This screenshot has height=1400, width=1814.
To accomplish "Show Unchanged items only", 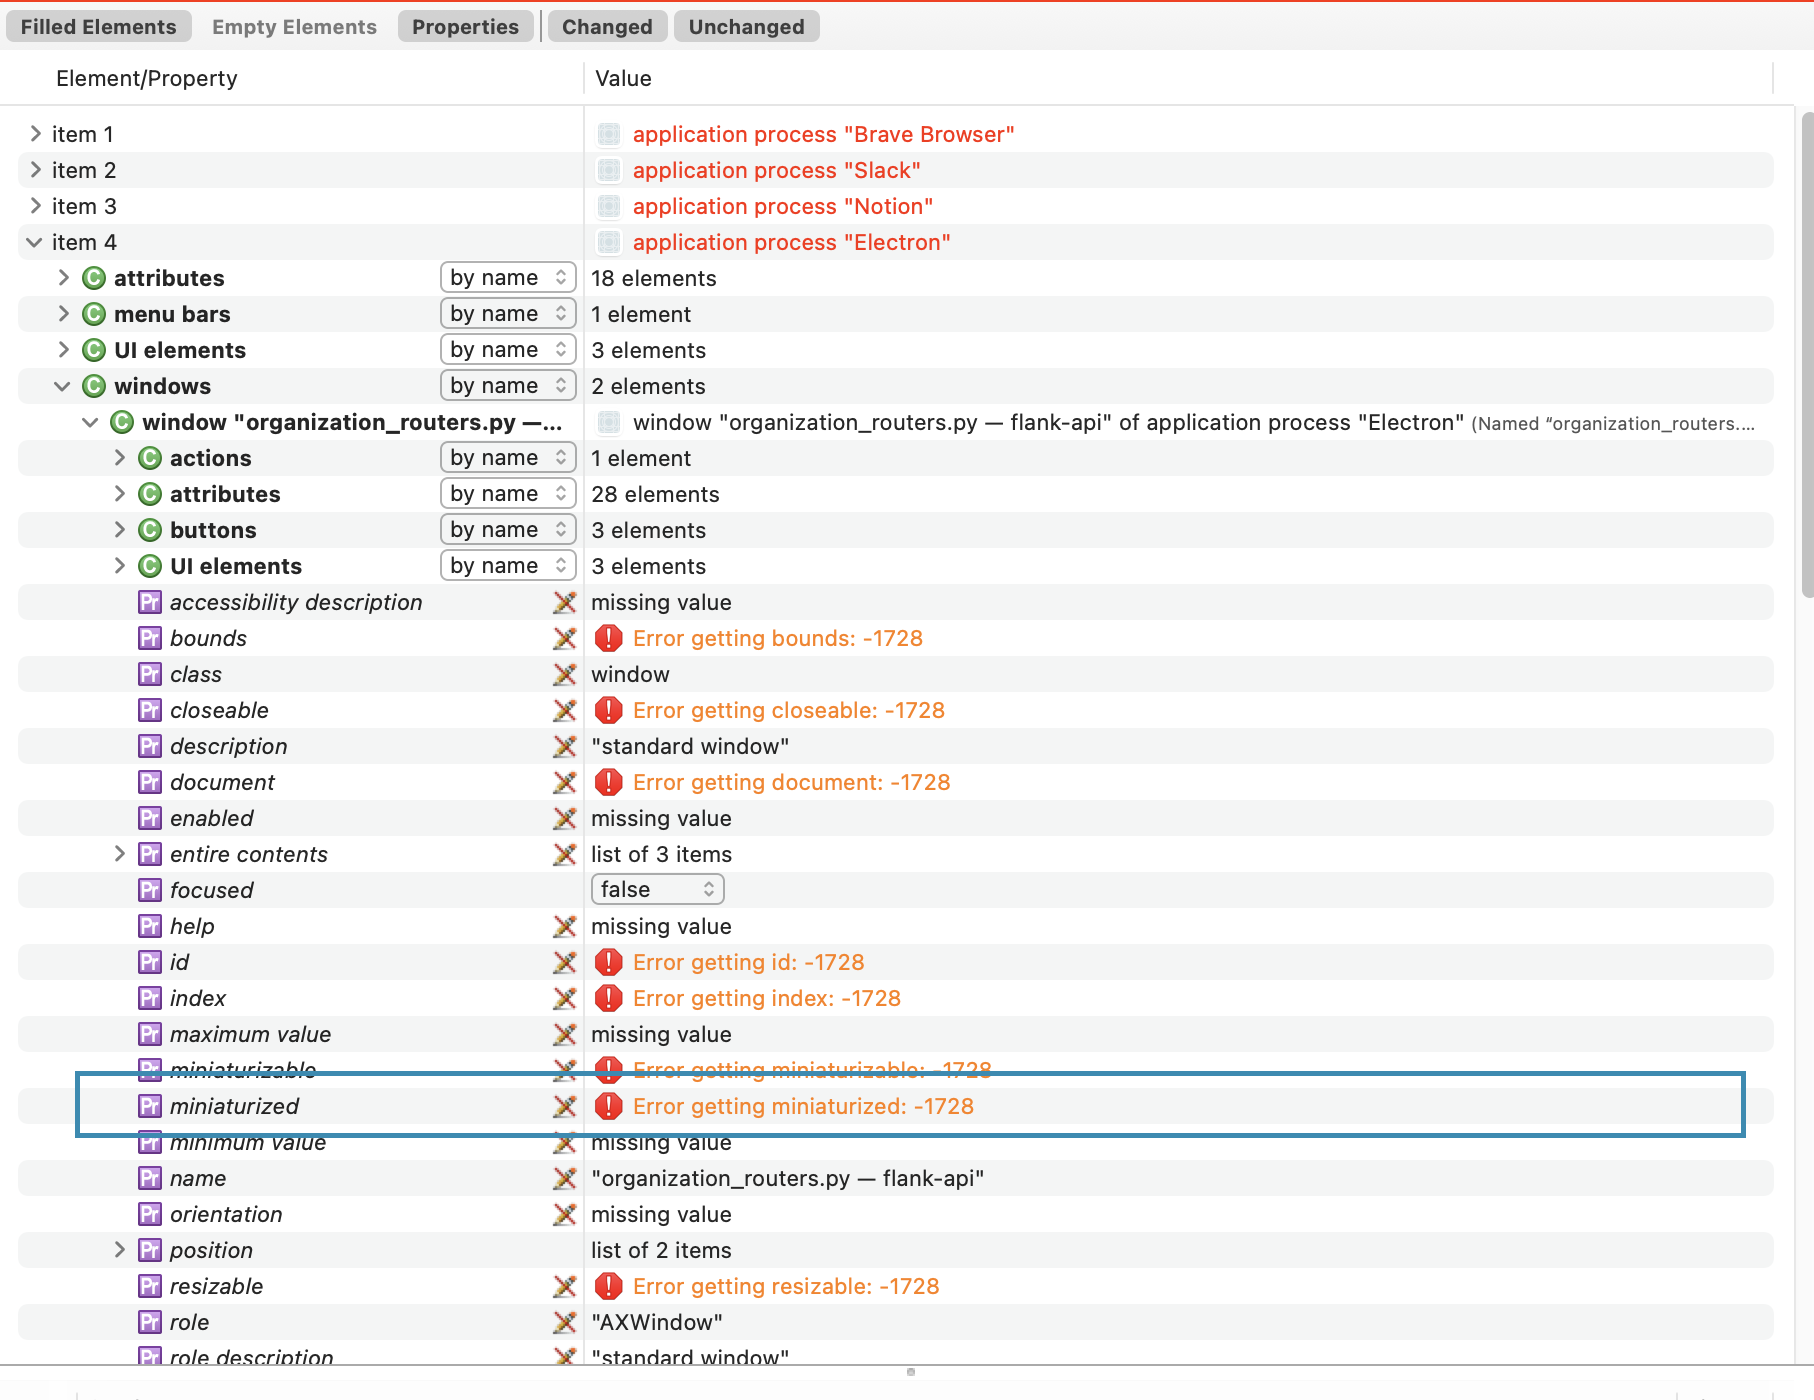I will pos(746,27).
